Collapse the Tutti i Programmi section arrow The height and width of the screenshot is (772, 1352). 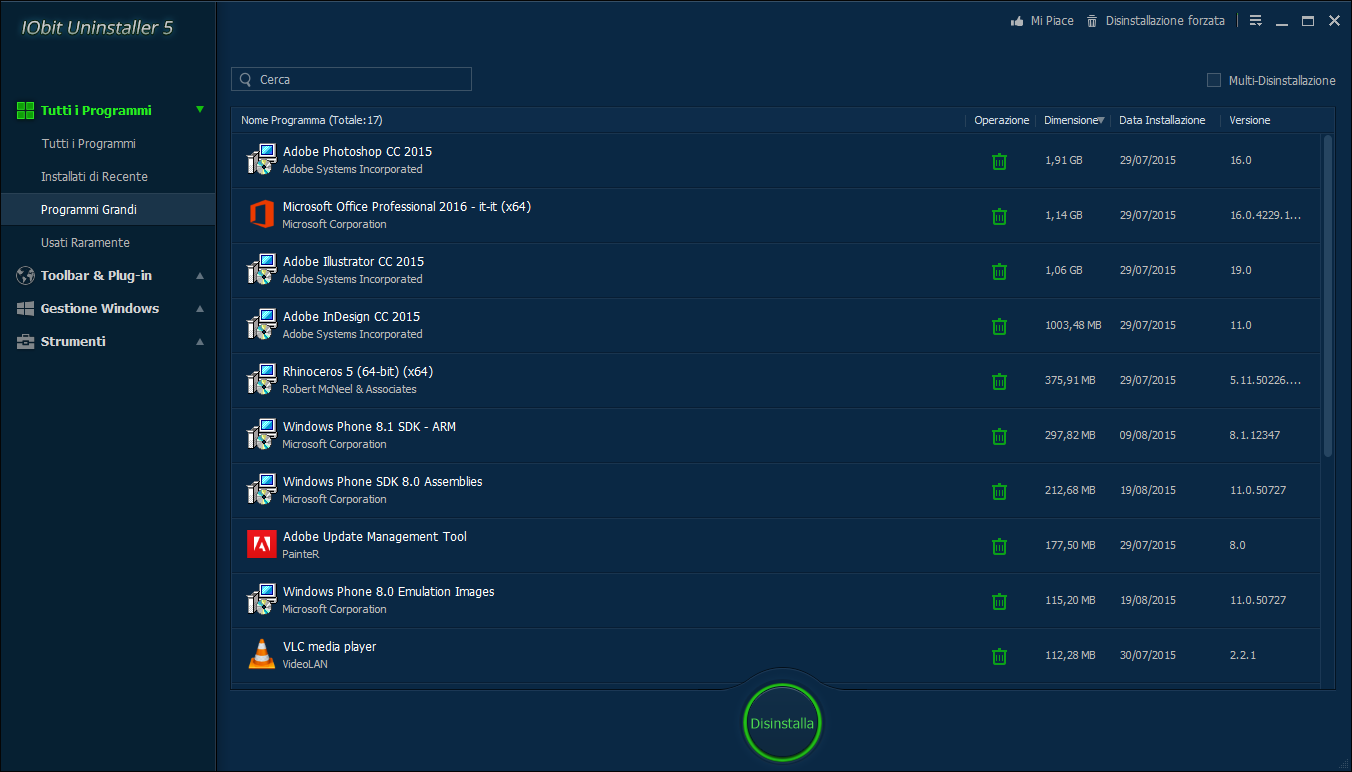tap(200, 110)
